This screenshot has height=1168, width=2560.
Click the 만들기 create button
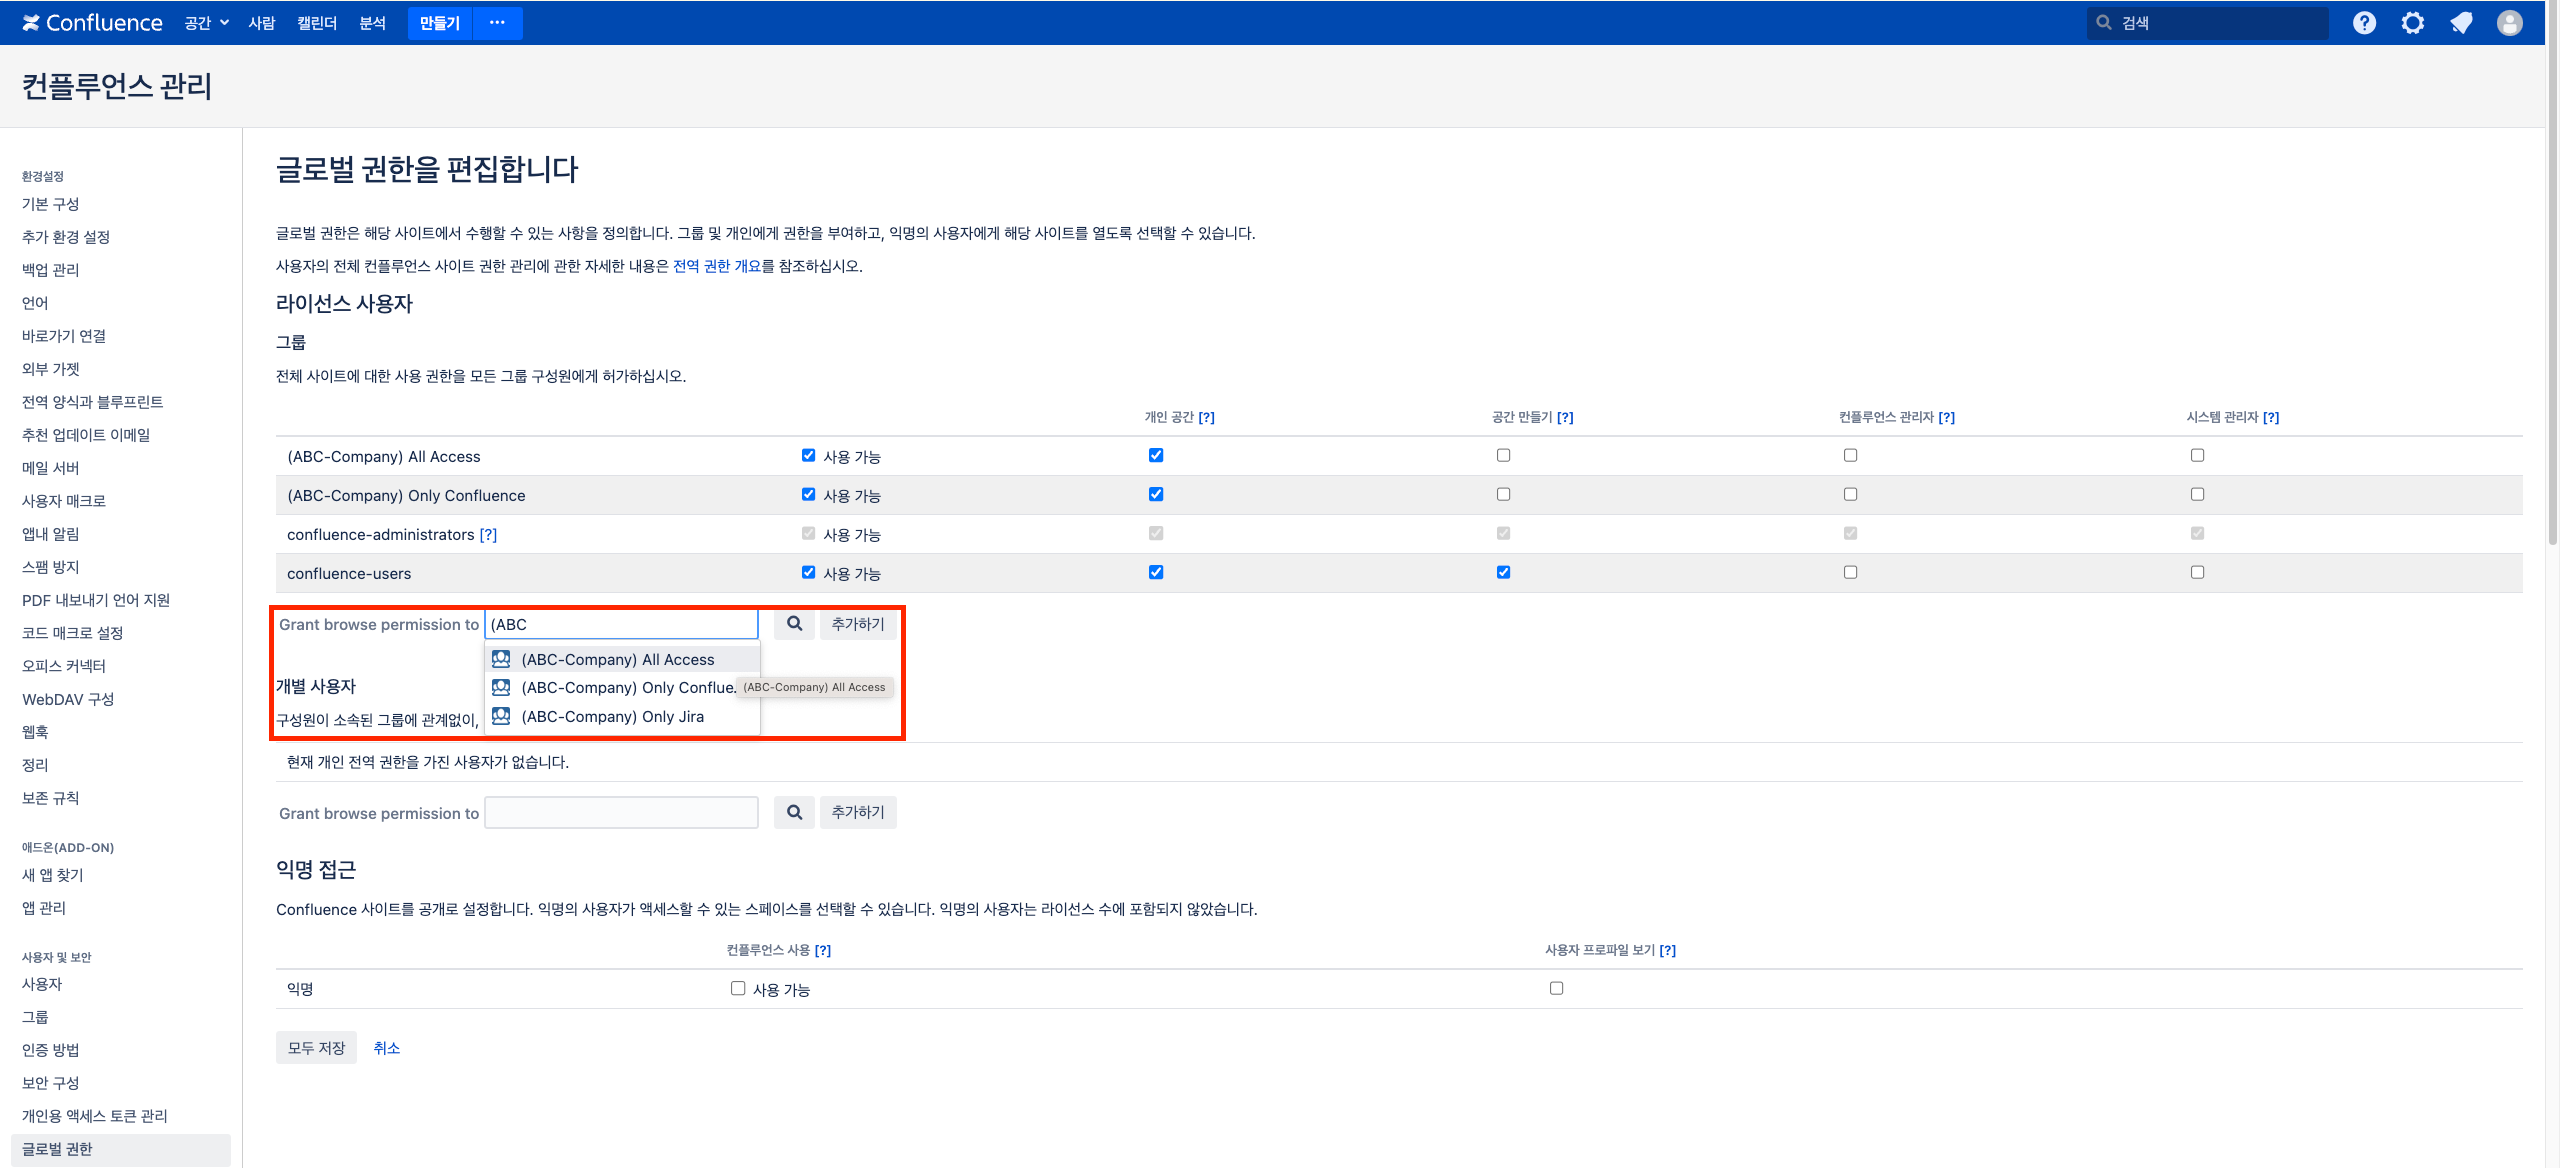pyautogui.click(x=440, y=22)
